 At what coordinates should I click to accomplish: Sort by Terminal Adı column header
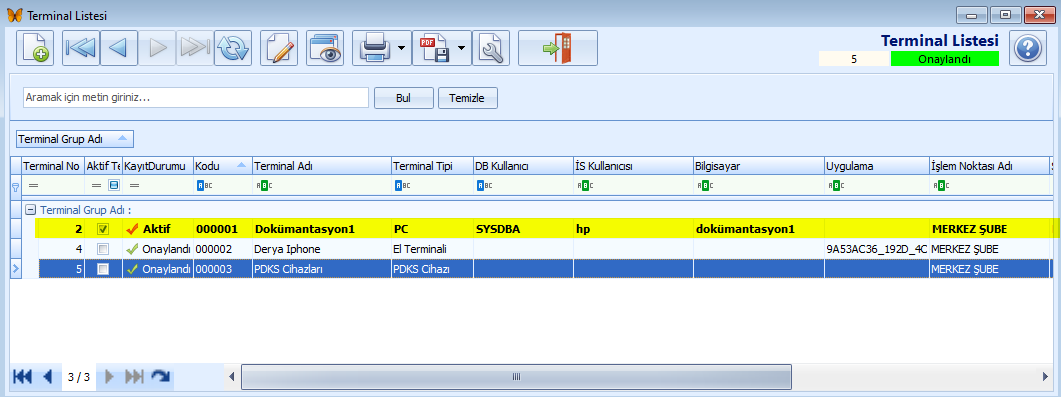point(322,166)
